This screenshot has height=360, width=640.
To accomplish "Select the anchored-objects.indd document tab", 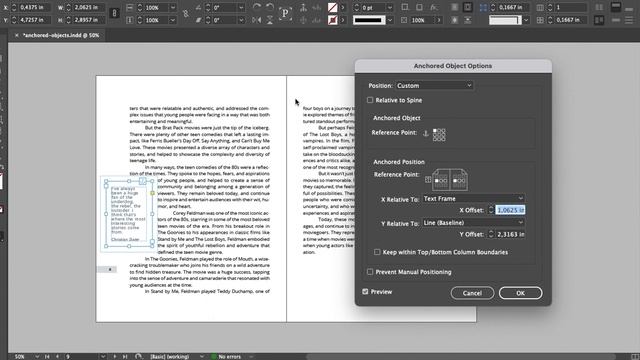I will click(61, 36).
